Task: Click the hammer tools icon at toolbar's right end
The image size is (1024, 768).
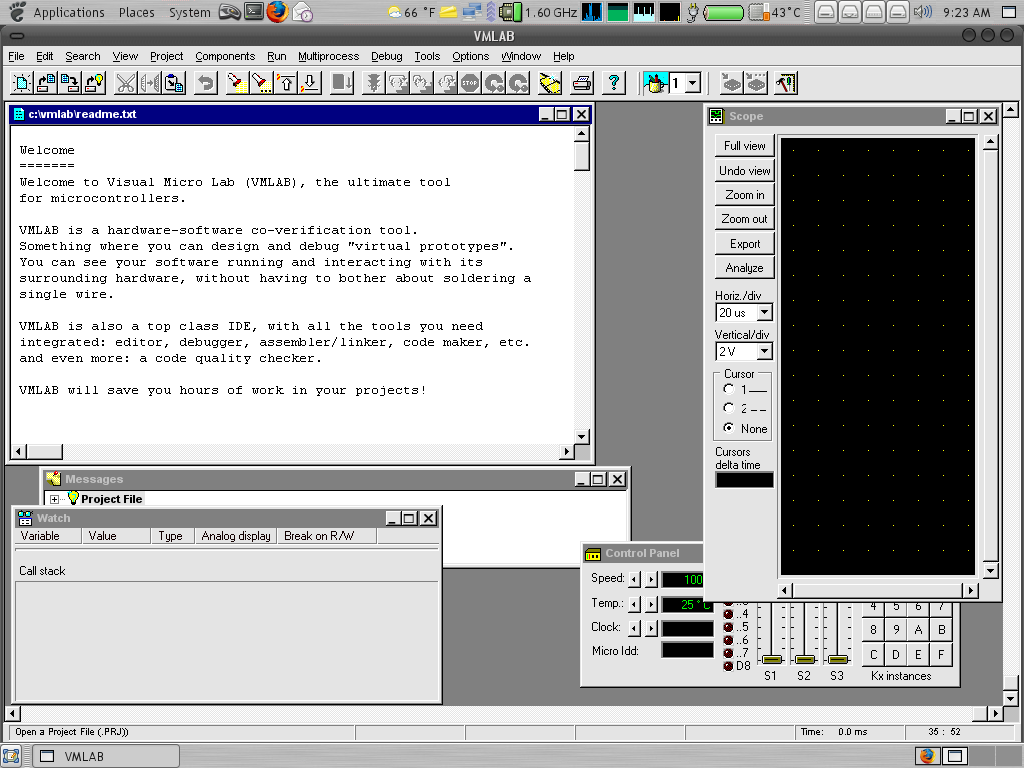Action: [x=785, y=83]
